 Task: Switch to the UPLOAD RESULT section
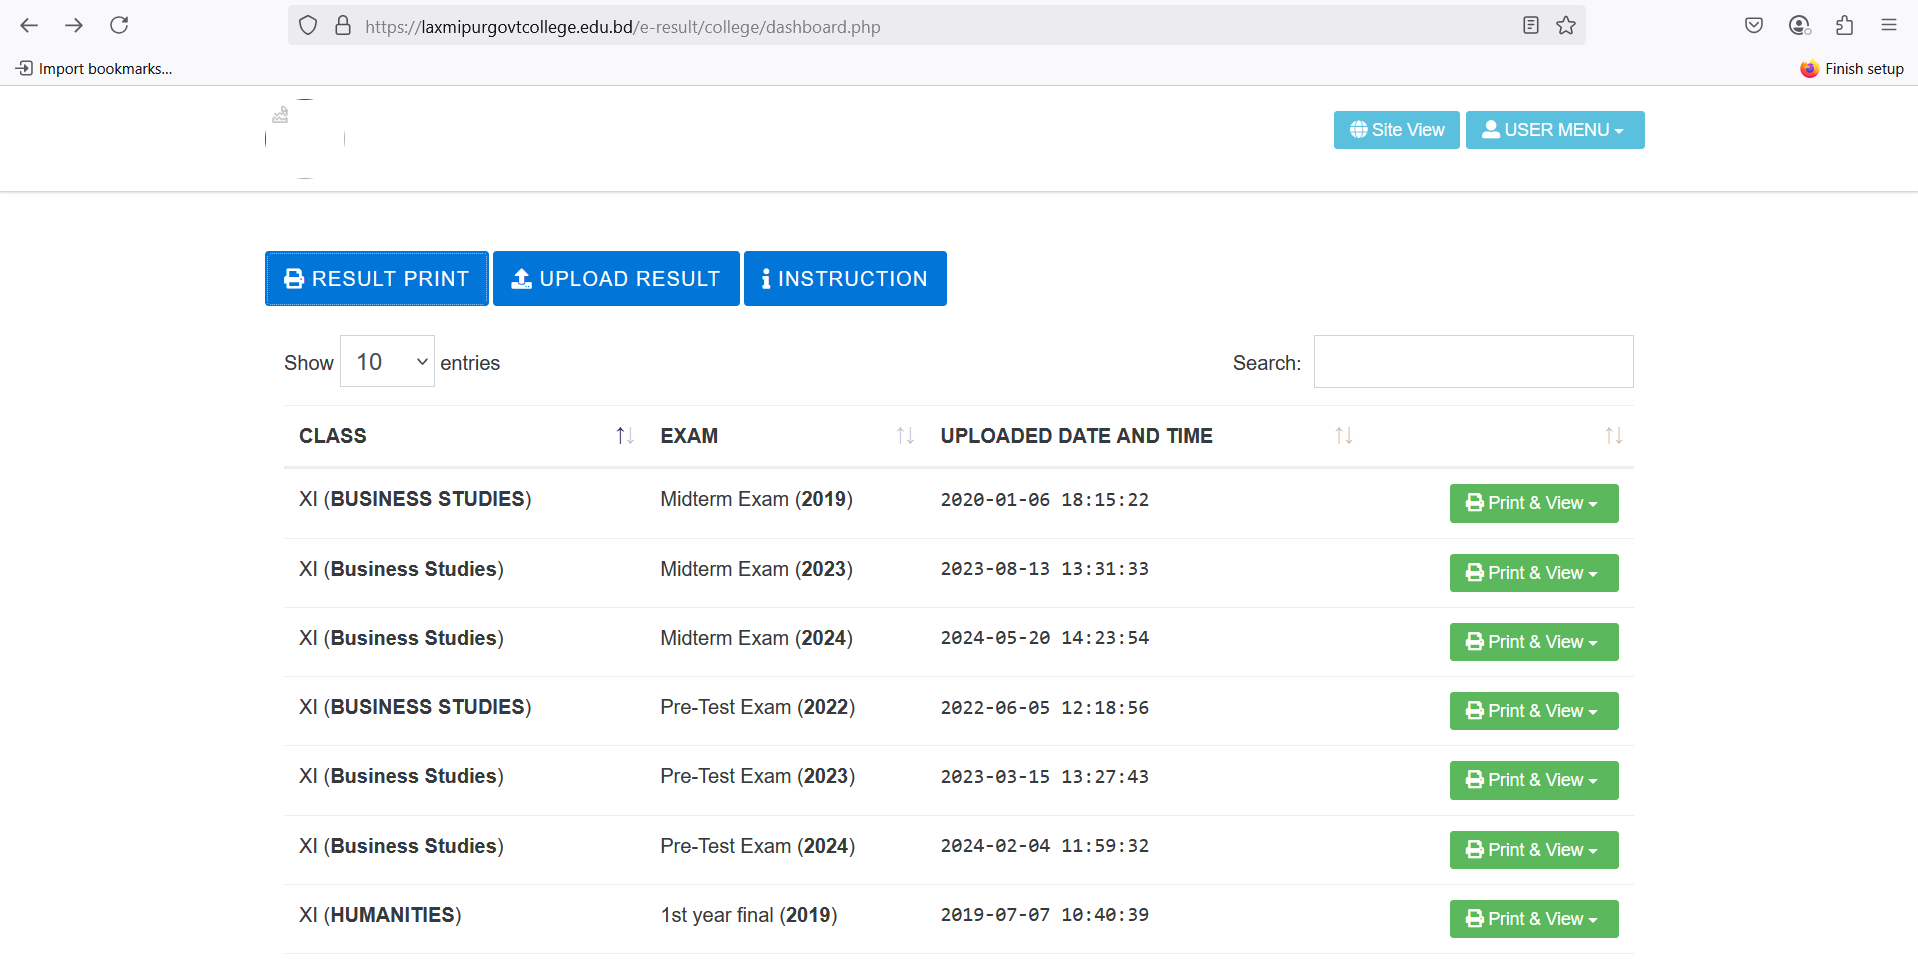click(616, 279)
